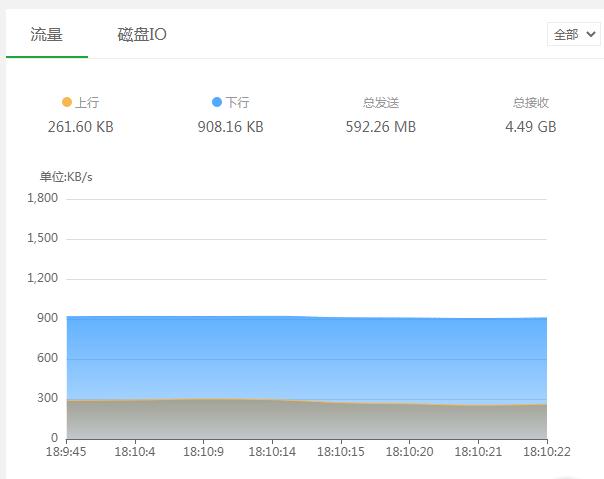Screen dimensions: 604x479
Task: Click the 18:10:20 time axis label
Action: (x=409, y=451)
